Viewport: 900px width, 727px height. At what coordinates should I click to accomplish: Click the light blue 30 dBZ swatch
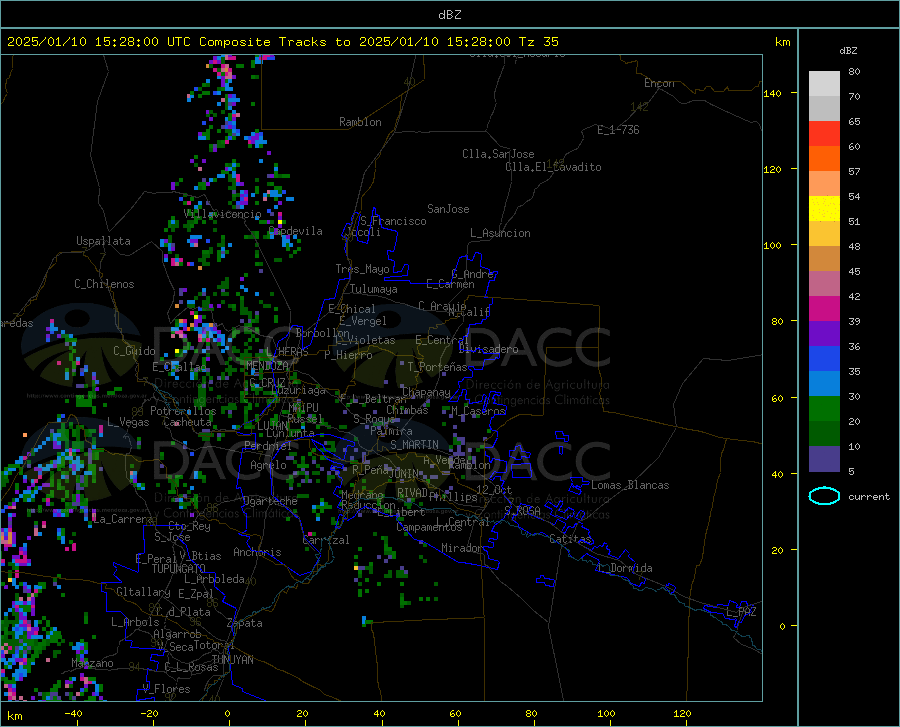pyautogui.click(x=824, y=384)
